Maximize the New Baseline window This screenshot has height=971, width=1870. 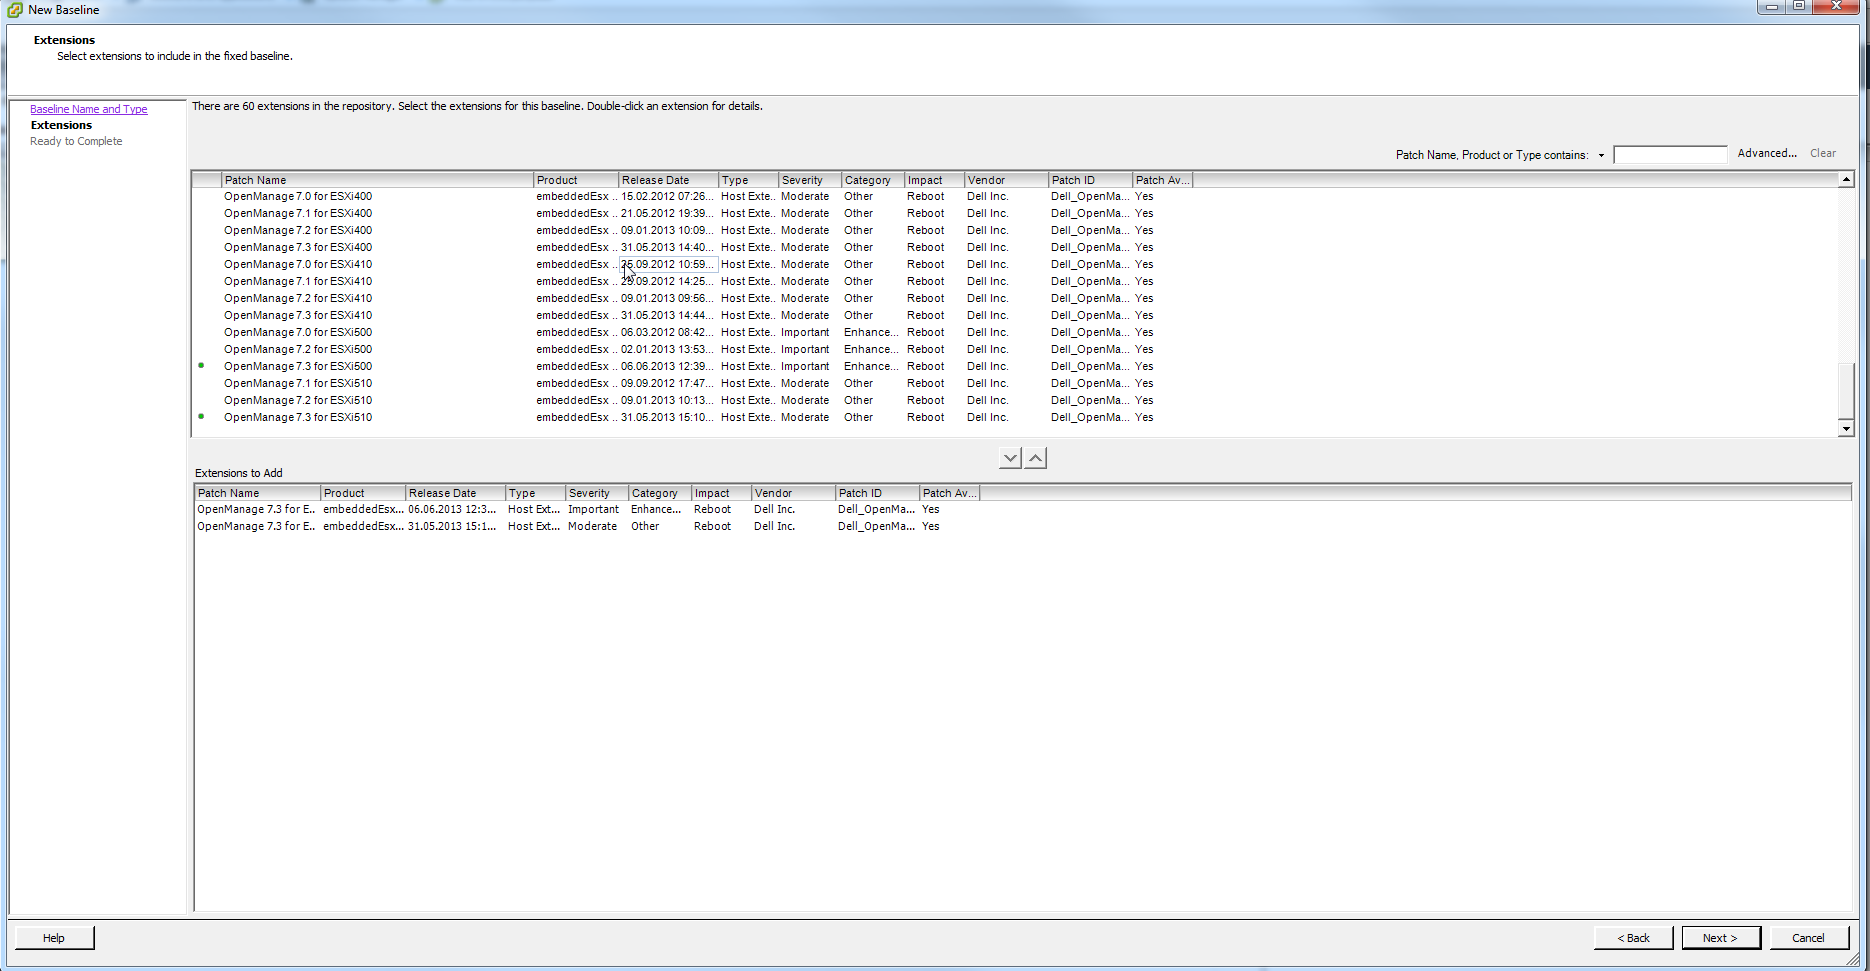point(1798,6)
